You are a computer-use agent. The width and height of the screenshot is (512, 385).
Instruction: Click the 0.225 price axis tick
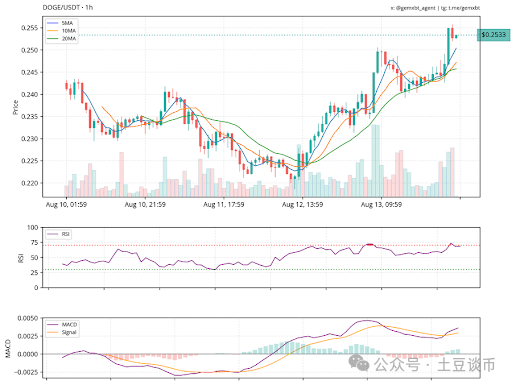point(30,161)
